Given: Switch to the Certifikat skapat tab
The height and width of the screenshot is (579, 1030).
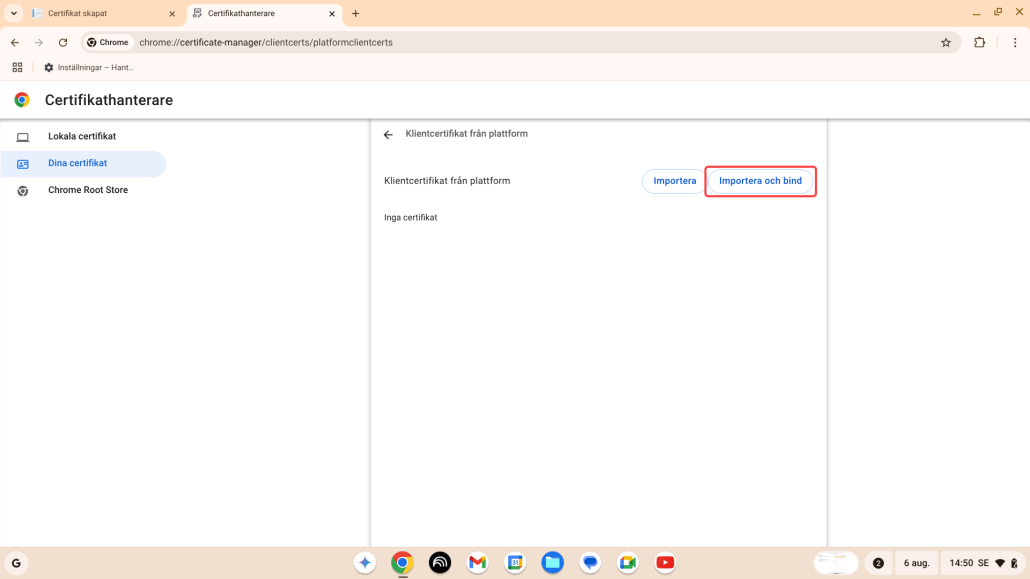Looking at the screenshot, I should click(x=95, y=14).
